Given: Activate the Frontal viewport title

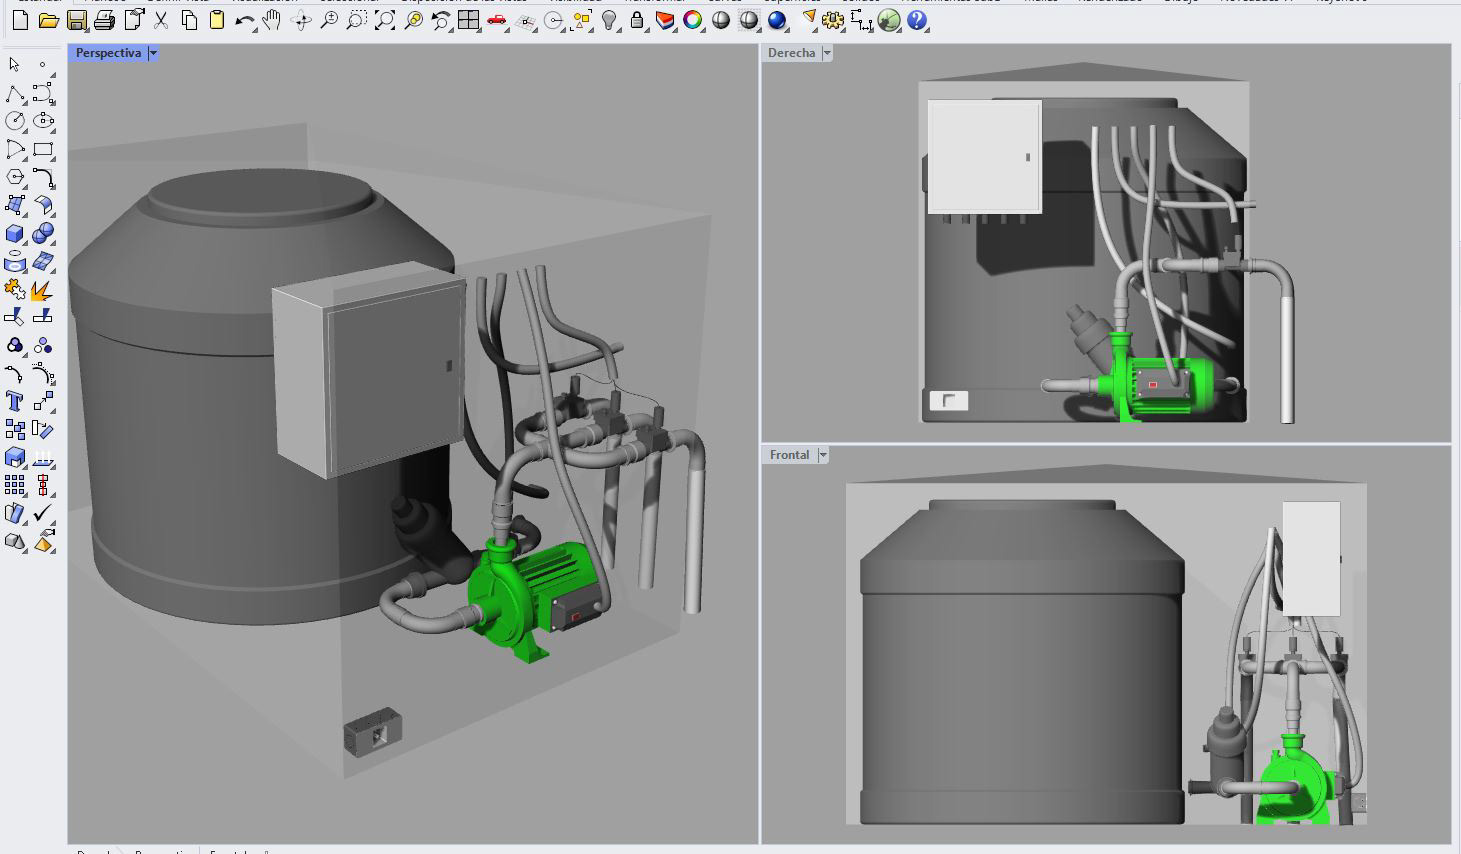Looking at the screenshot, I should pos(789,455).
